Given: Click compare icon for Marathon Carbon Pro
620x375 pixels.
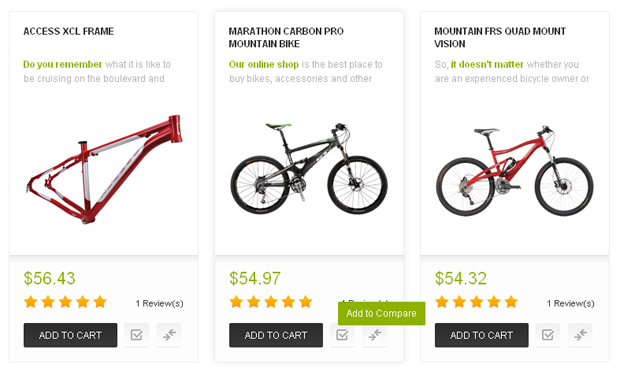Looking at the screenshot, I should [x=374, y=335].
